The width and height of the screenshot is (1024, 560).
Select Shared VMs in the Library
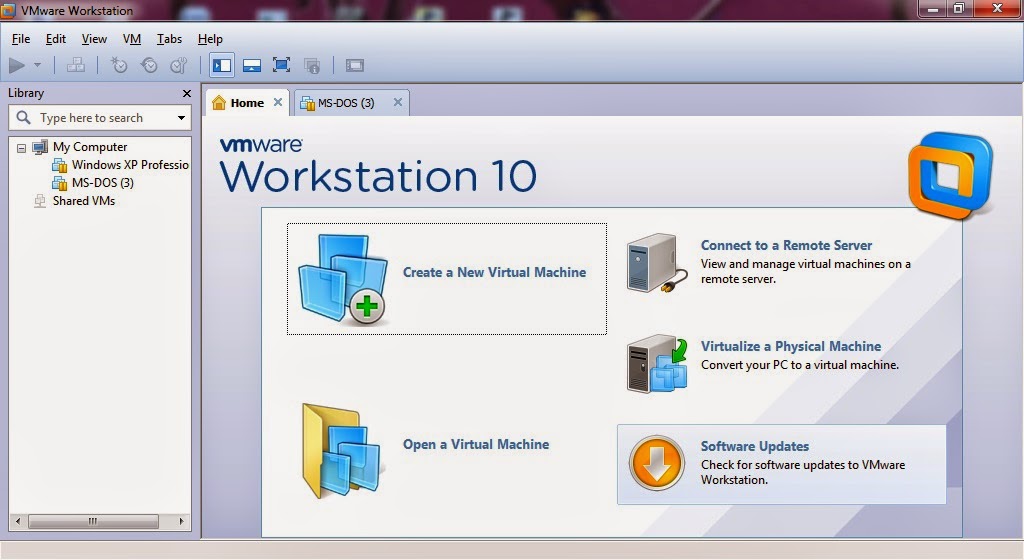coord(84,200)
